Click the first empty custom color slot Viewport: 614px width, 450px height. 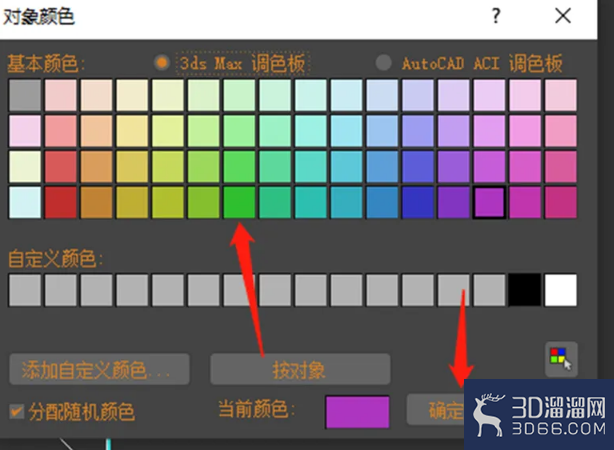(x=25, y=290)
